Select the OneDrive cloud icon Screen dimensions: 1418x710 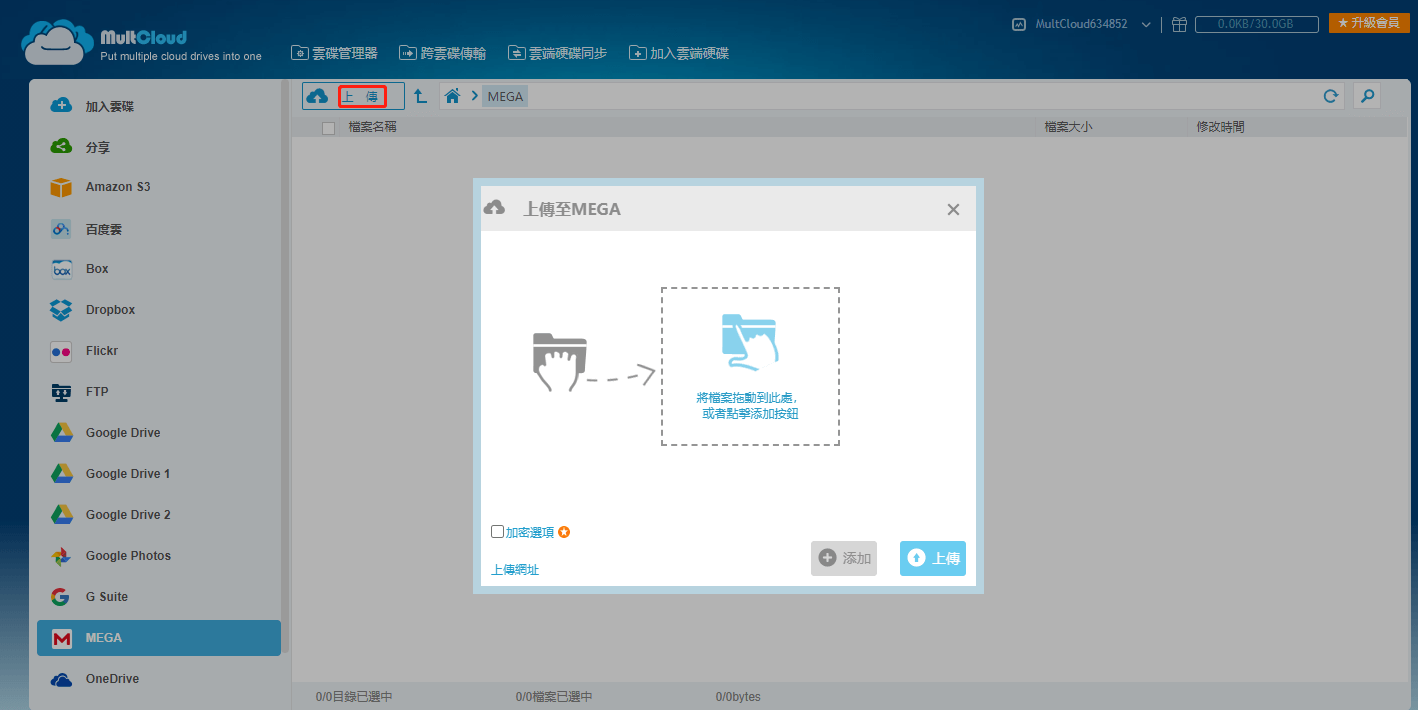61,679
